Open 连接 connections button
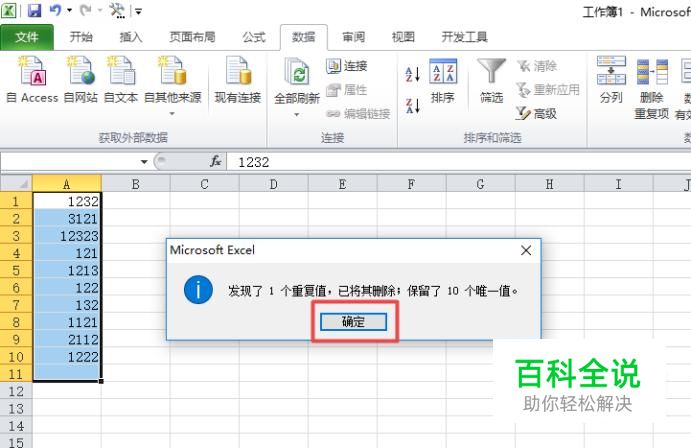Screen dimensions: 691x448 click(x=346, y=66)
